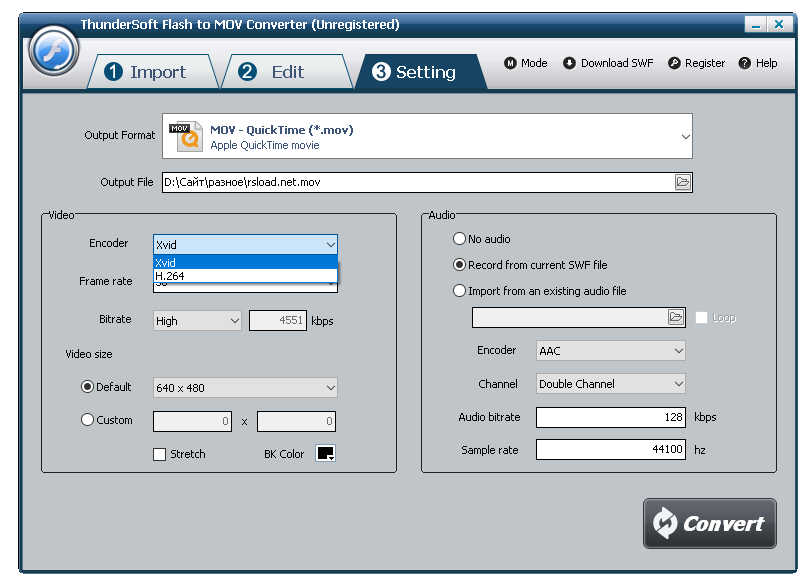
Task: Click the Mode icon button
Action: [x=510, y=63]
